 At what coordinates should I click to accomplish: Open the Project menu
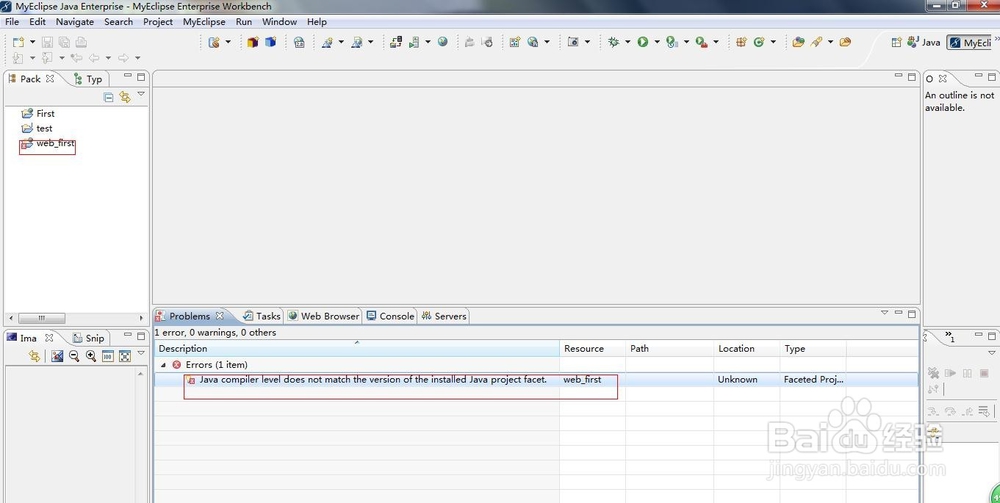[158, 22]
